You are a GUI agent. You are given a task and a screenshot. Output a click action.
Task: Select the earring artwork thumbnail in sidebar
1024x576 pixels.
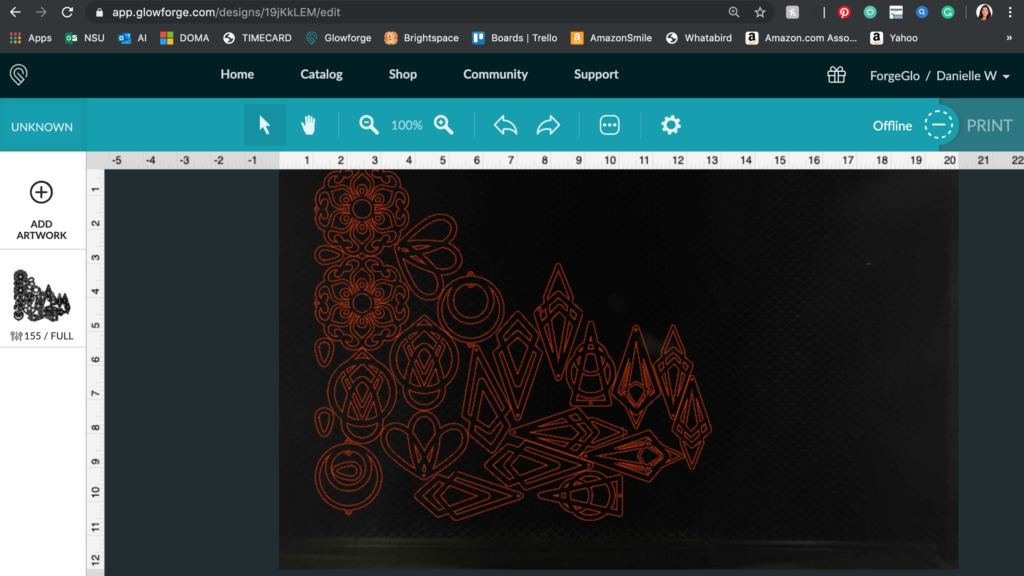coord(41,296)
